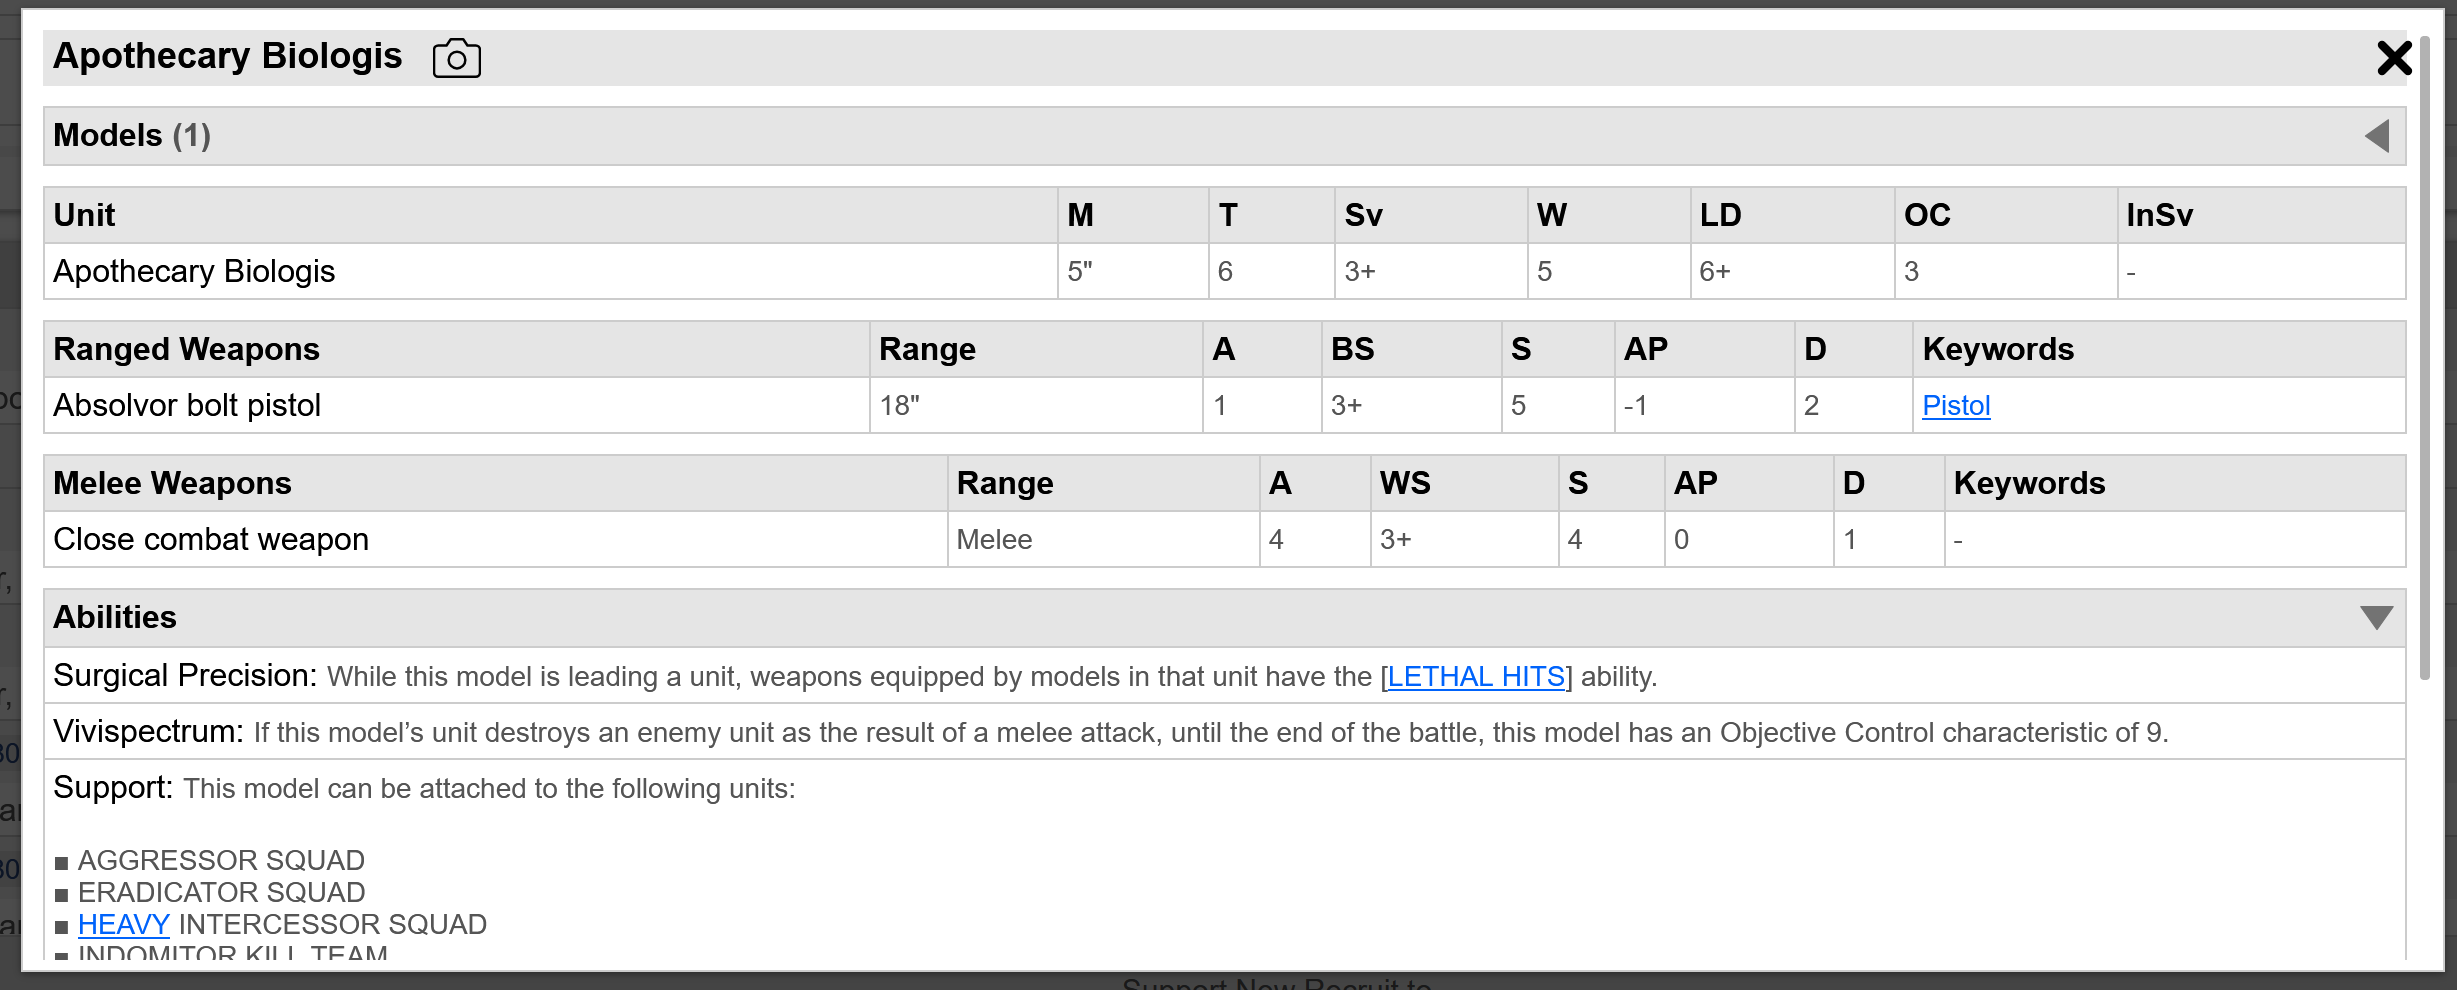Click the Ranged Weapons table header

pyautogui.click(x=186, y=349)
